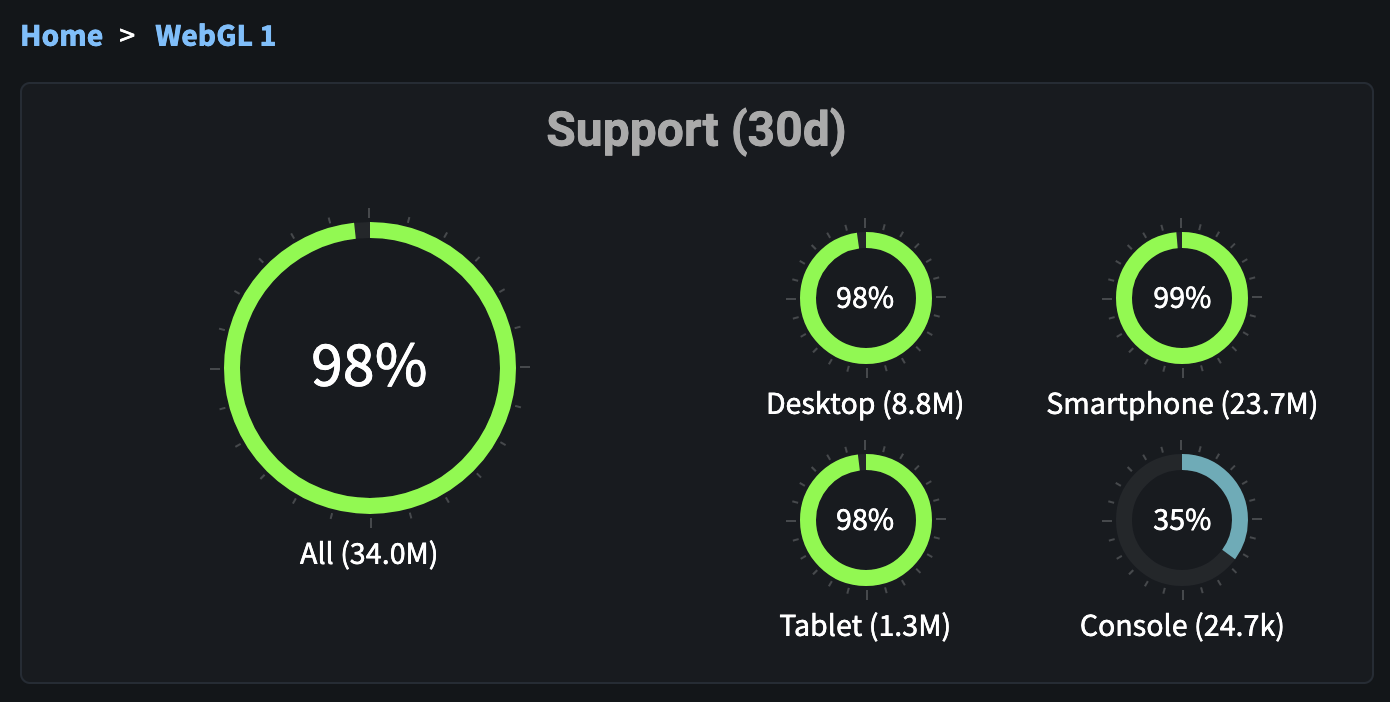Click the breadcrumb separator arrow
Viewport: 1390px width, 702px height.
[x=127, y=36]
